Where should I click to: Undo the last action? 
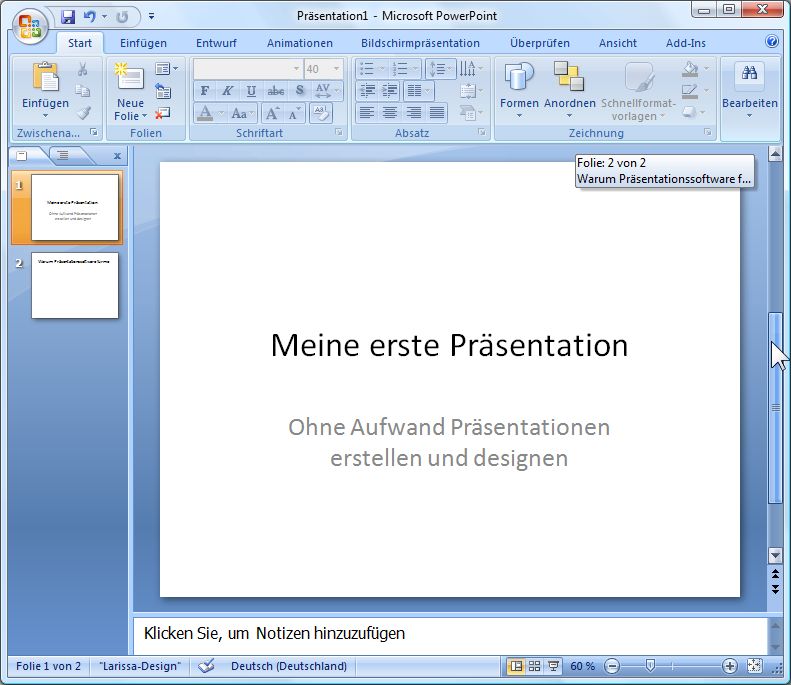[x=90, y=17]
